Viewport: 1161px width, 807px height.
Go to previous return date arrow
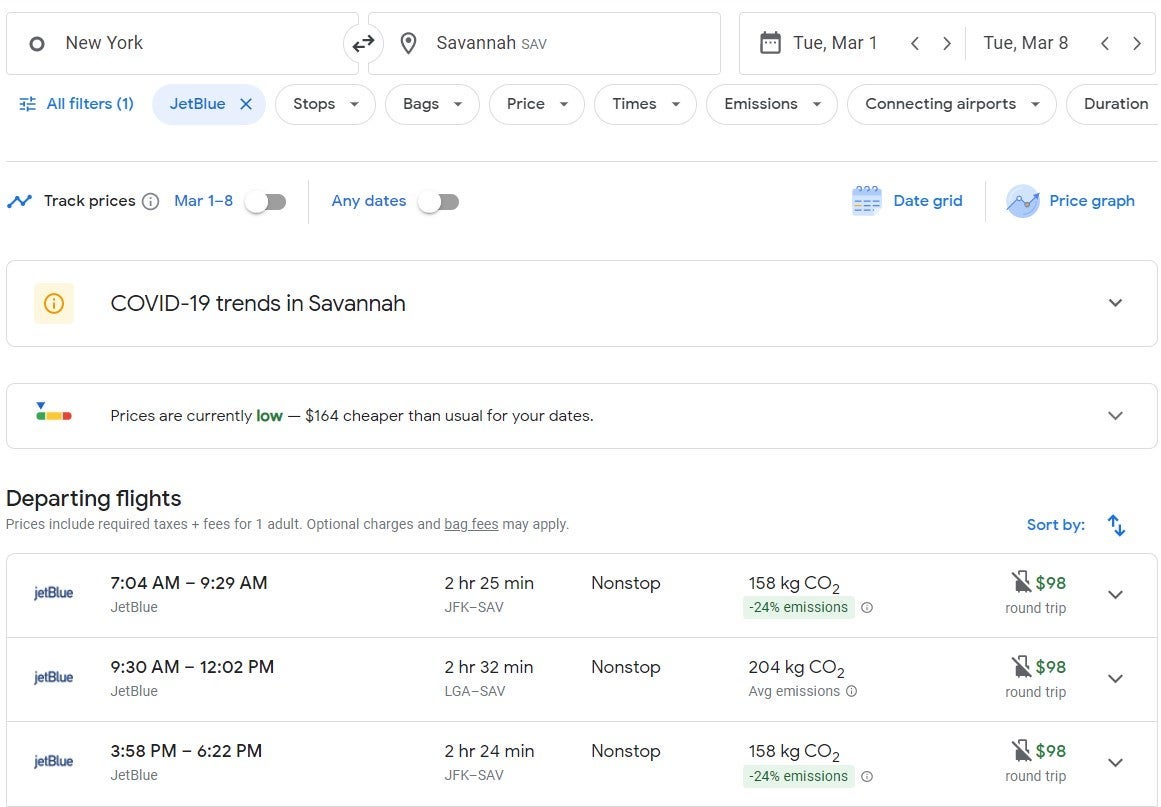[x=1105, y=44]
